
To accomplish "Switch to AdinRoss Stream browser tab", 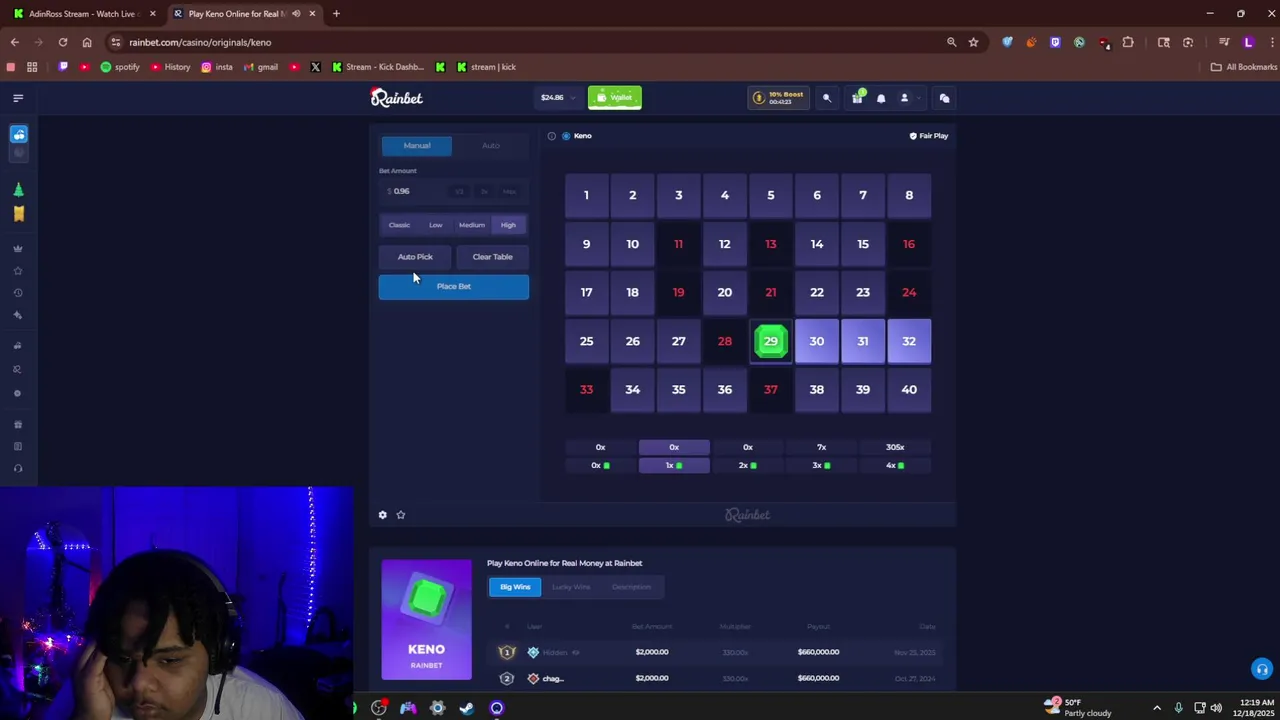I will 82,14.
